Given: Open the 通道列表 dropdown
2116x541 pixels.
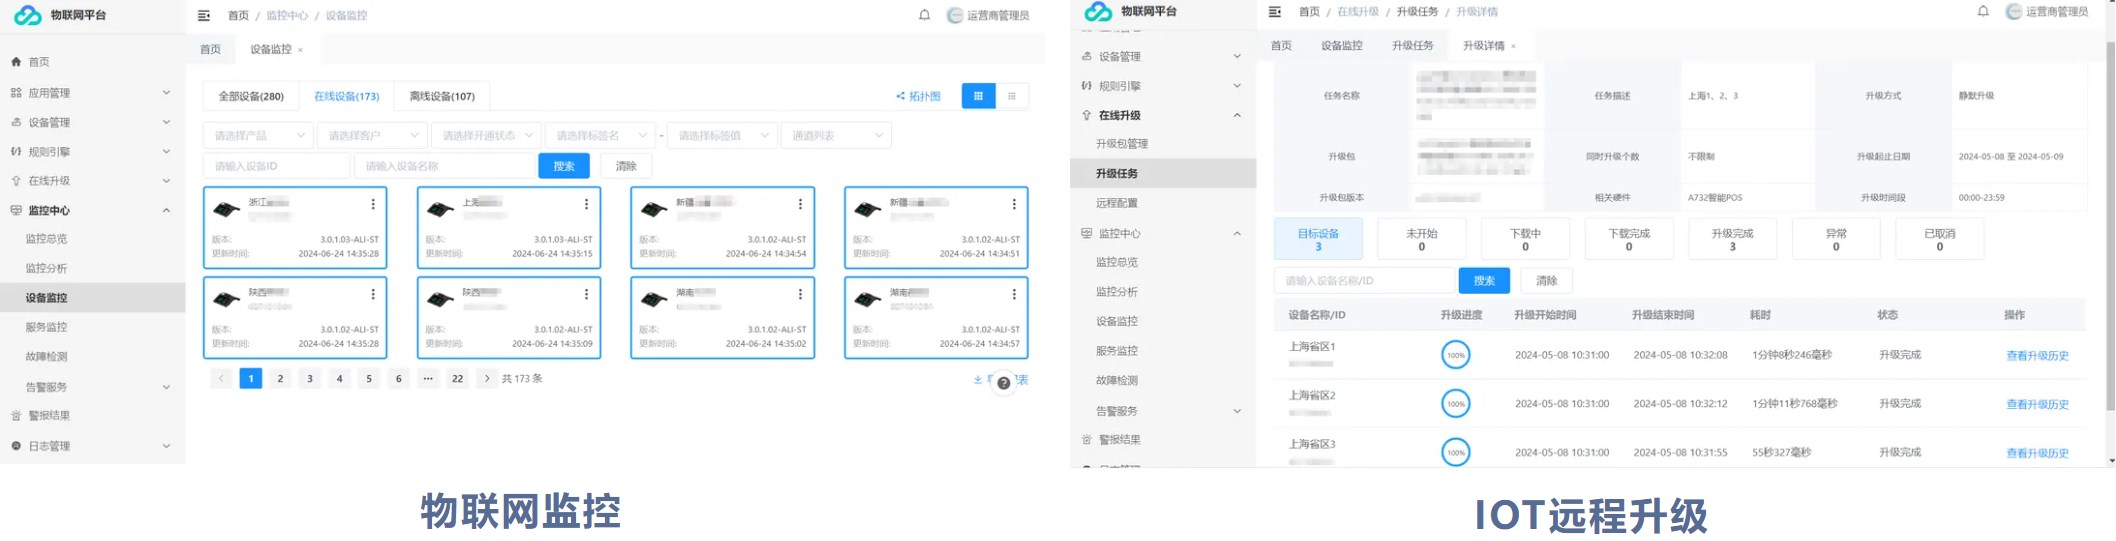Looking at the screenshot, I should point(836,135).
